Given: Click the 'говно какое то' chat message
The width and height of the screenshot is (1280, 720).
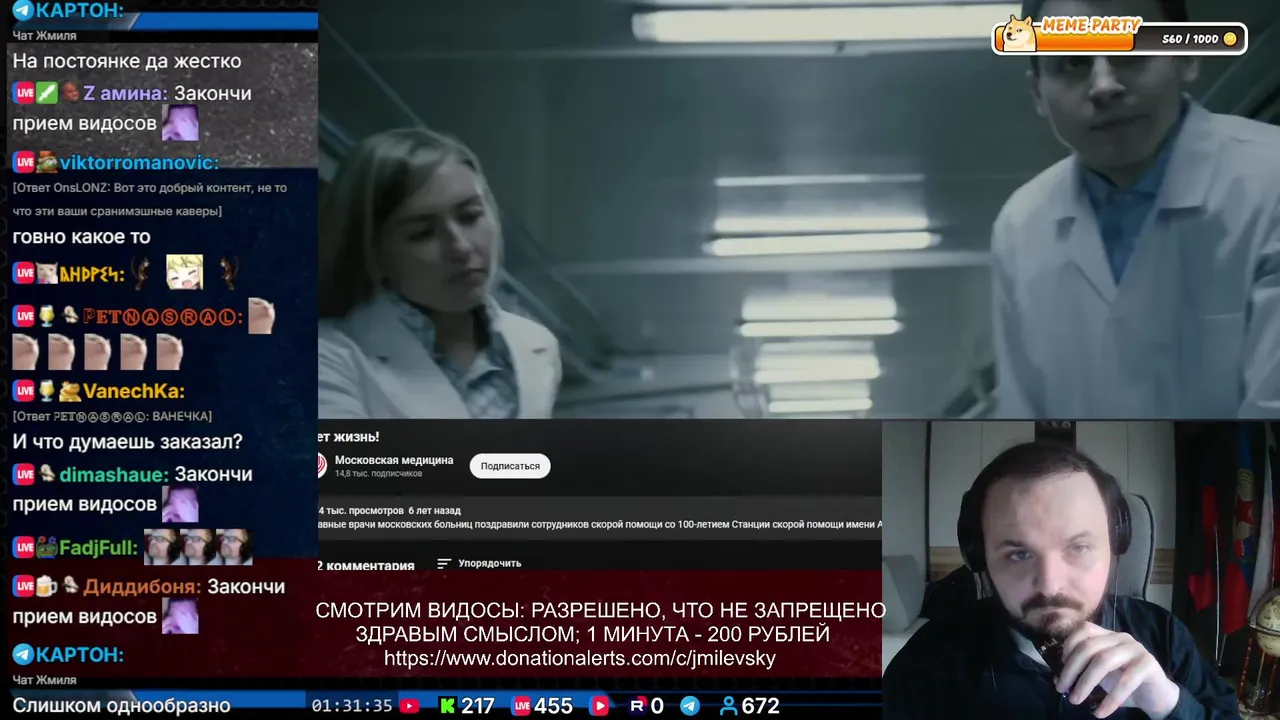Looking at the screenshot, I should pyautogui.click(x=82, y=237).
